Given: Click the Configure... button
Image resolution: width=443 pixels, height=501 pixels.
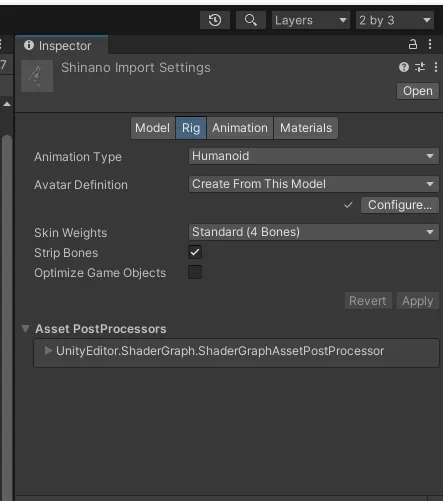Looking at the screenshot, I should tap(400, 205).
